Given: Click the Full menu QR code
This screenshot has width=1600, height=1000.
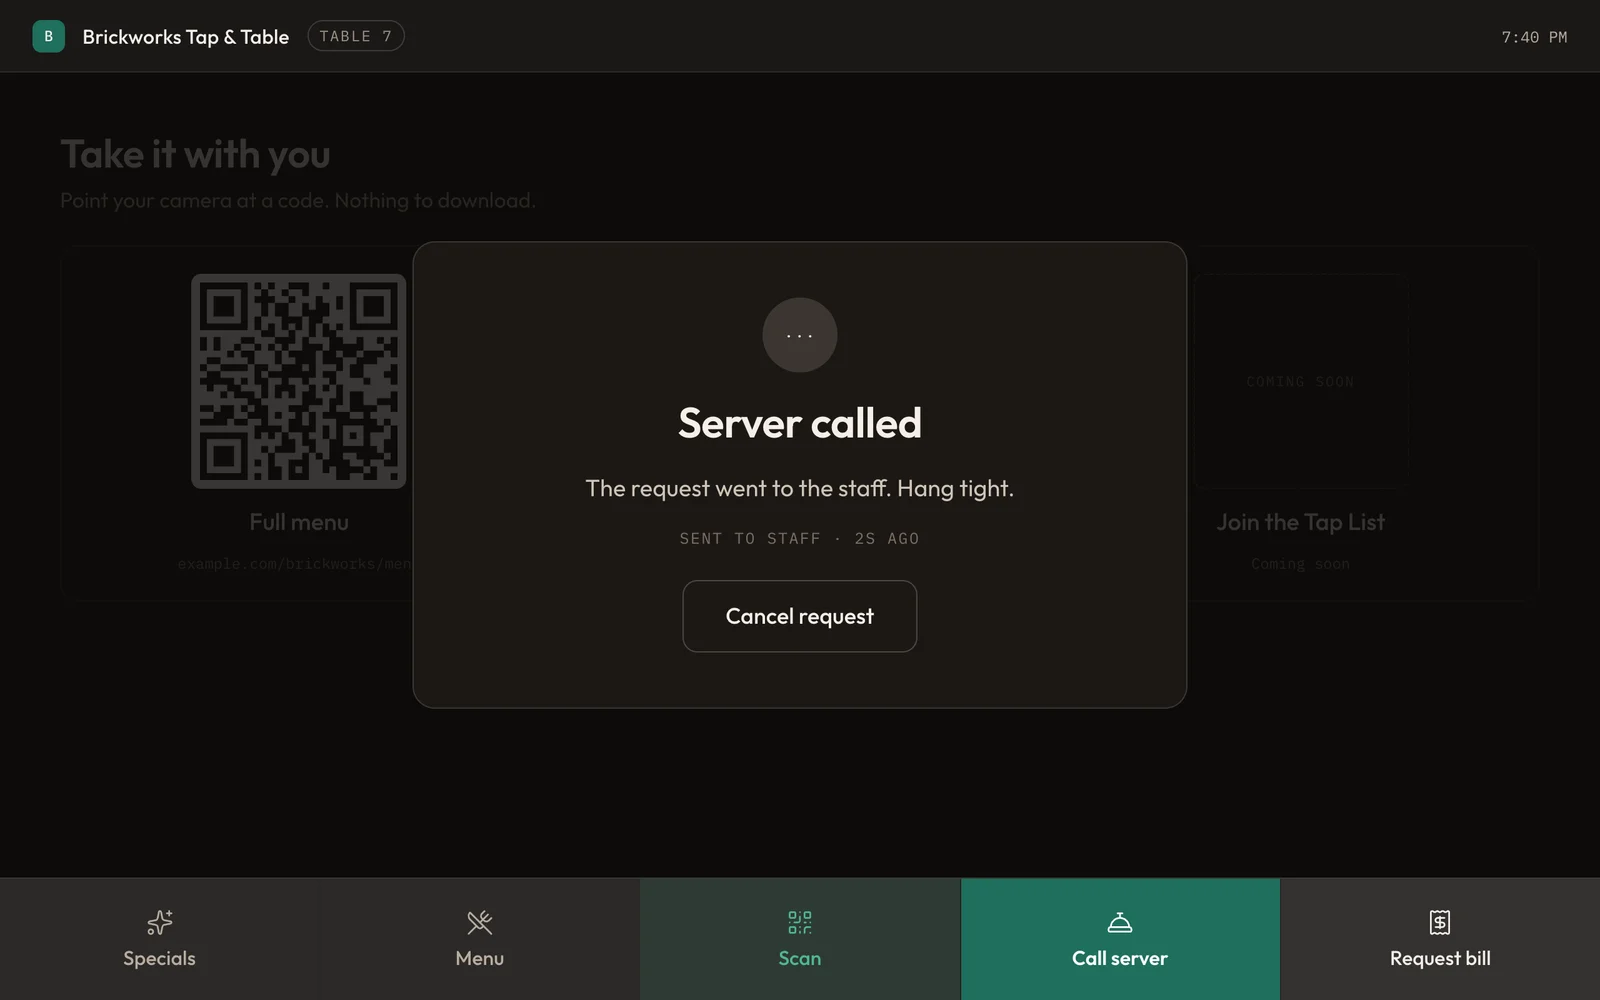Looking at the screenshot, I should [x=299, y=381].
